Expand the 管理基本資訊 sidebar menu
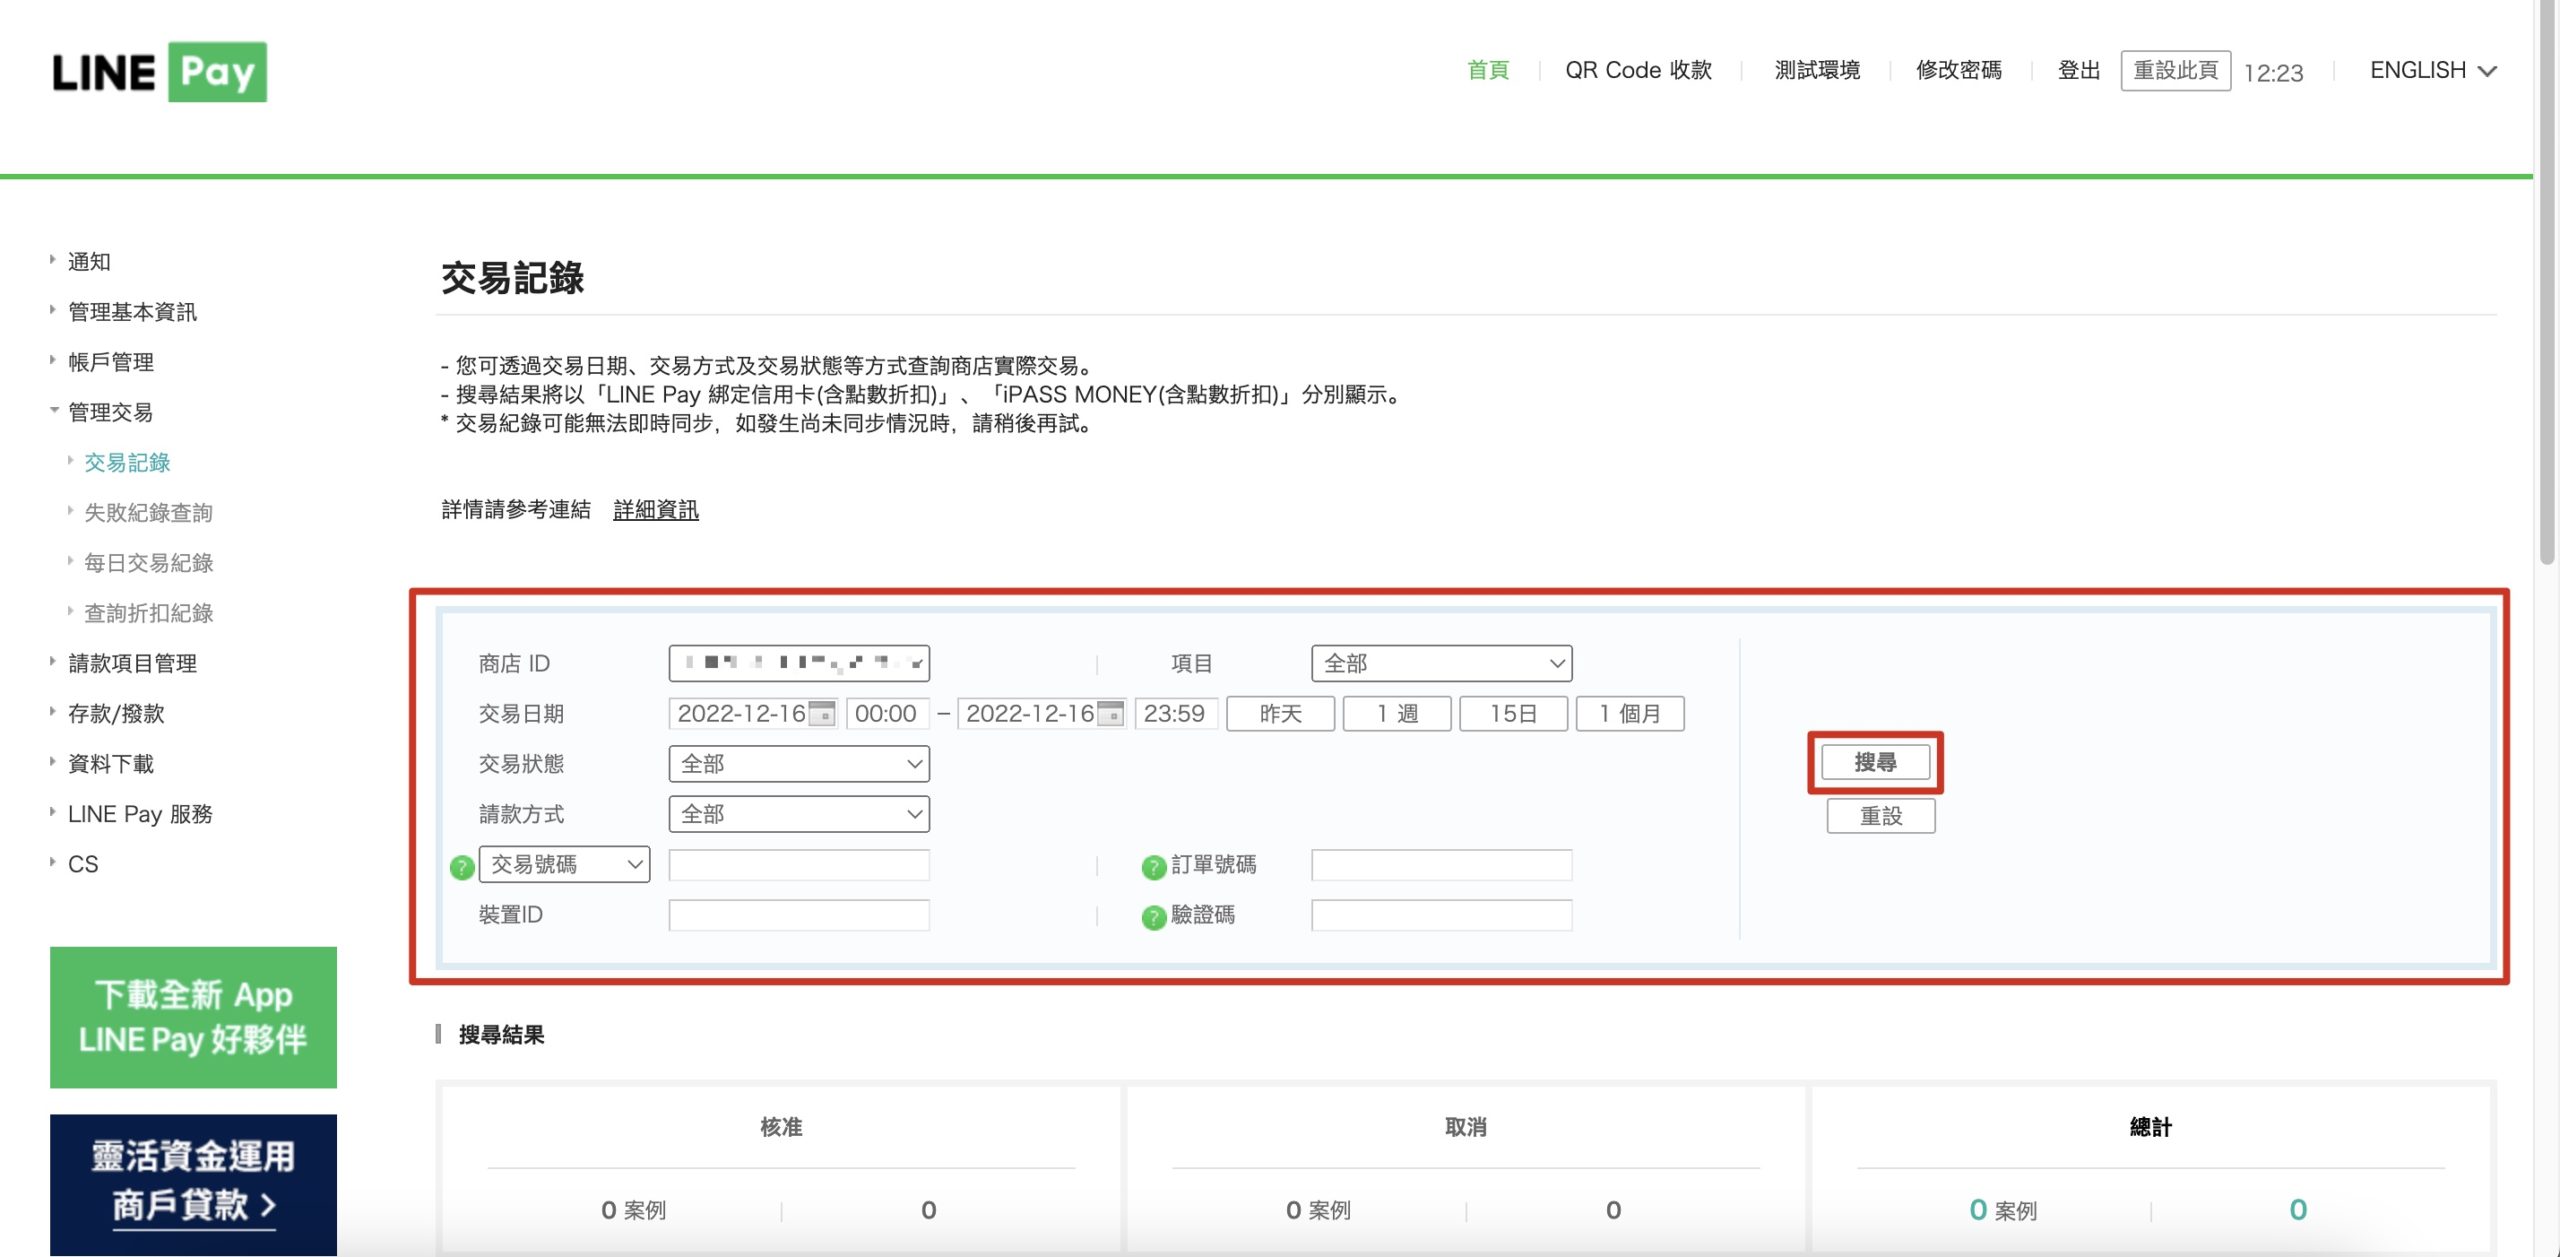This screenshot has width=2560, height=1257. pyautogui.click(x=132, y=312)
